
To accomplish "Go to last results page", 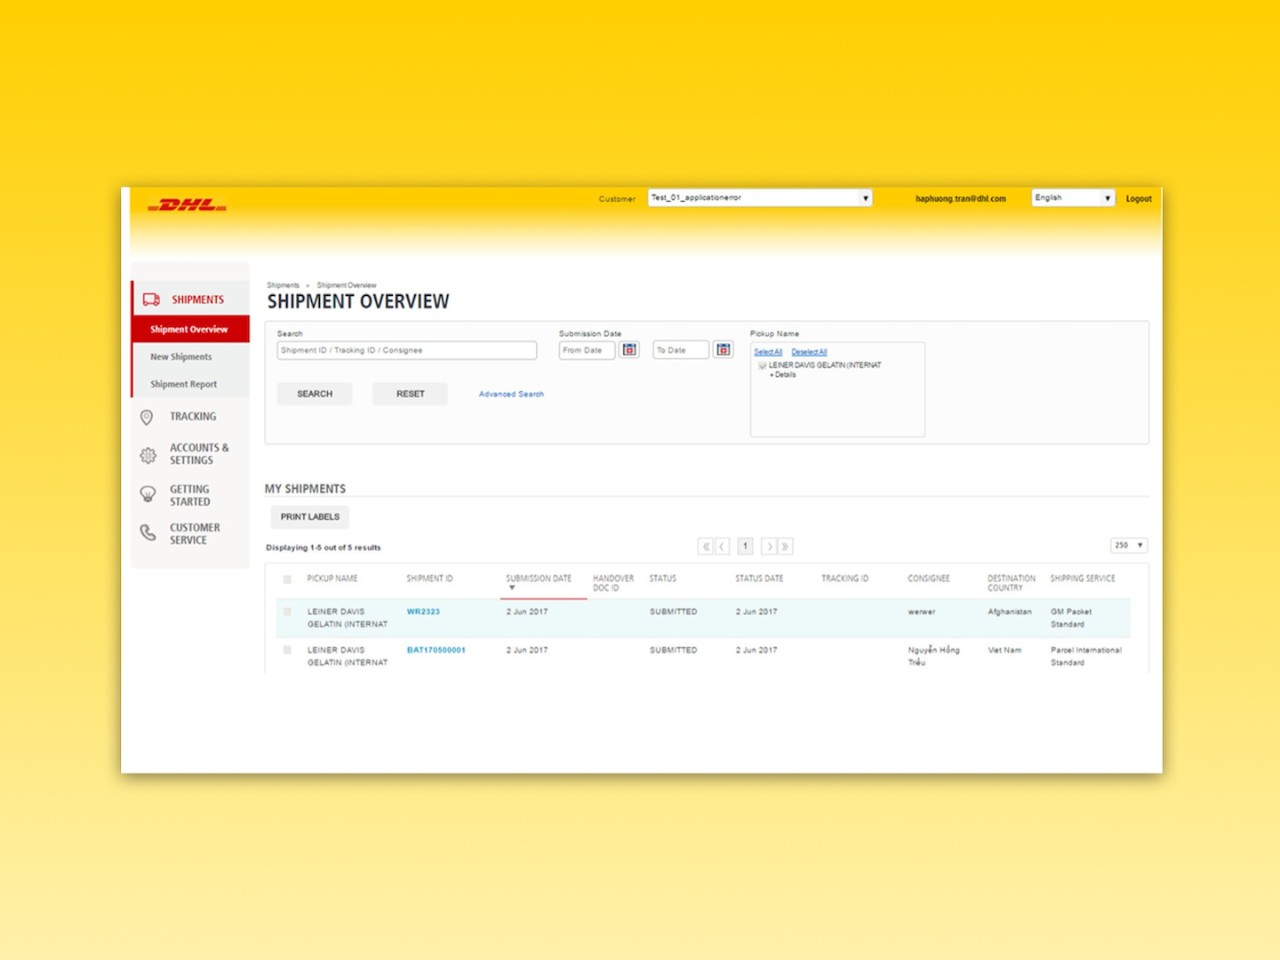I will pyautogui.click(x=785, y=546).
